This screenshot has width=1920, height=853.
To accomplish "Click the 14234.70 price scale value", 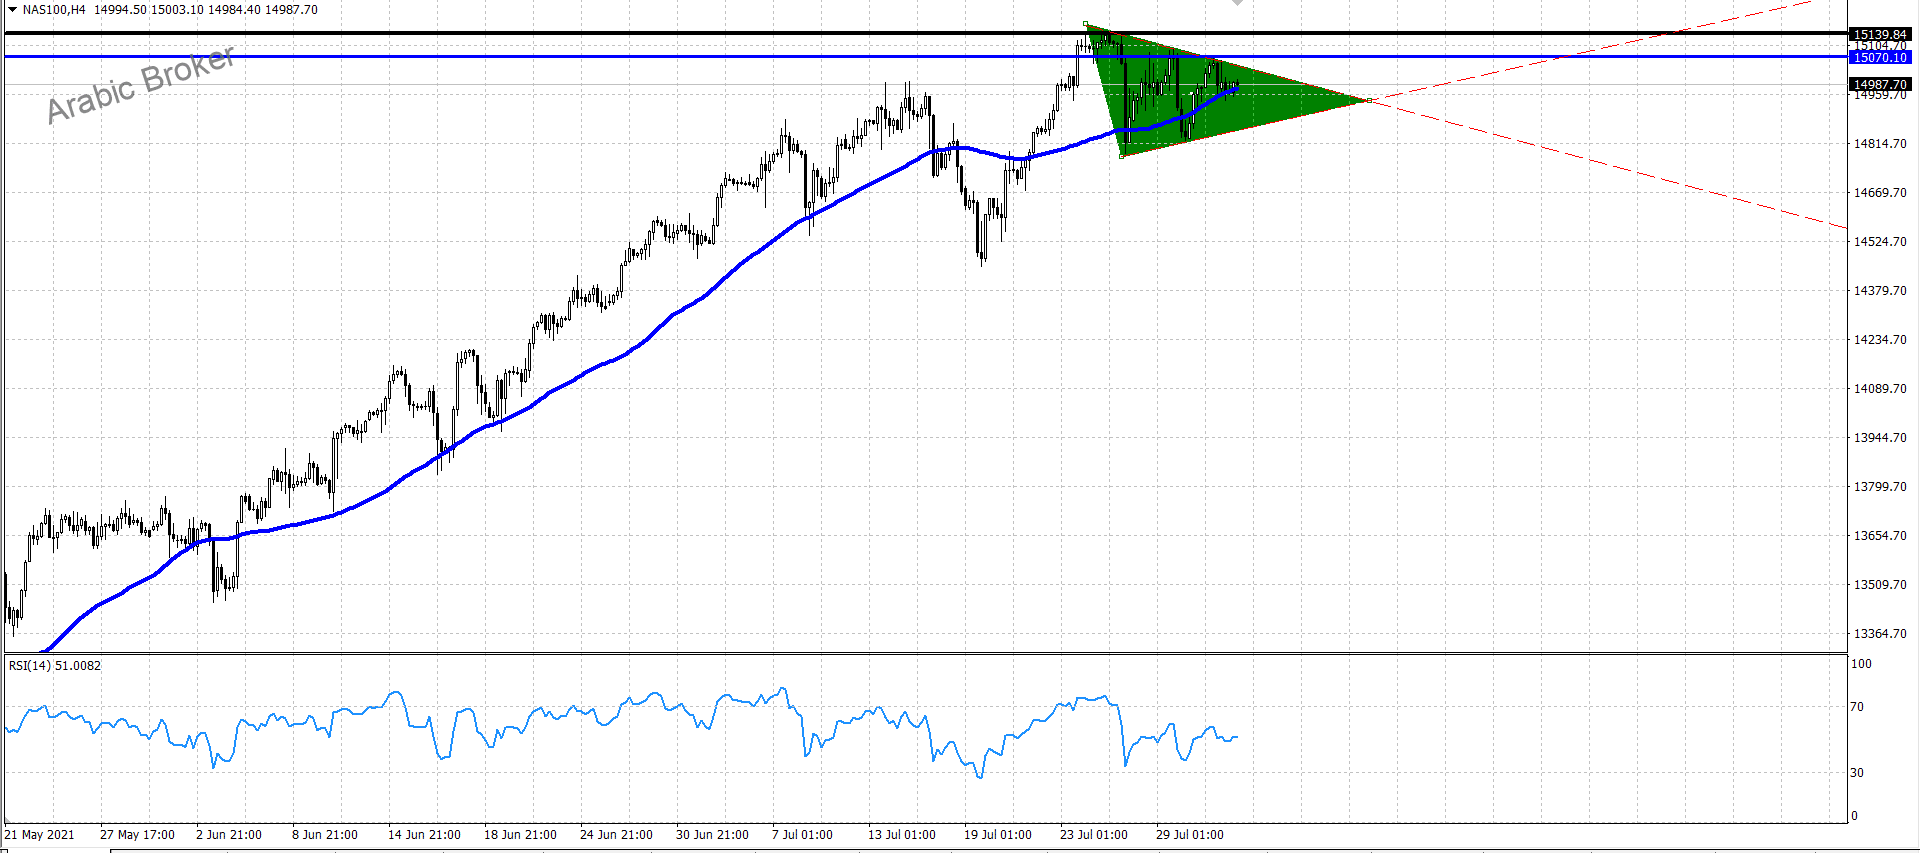I will pyautogui.click(x=1880, y=340).
